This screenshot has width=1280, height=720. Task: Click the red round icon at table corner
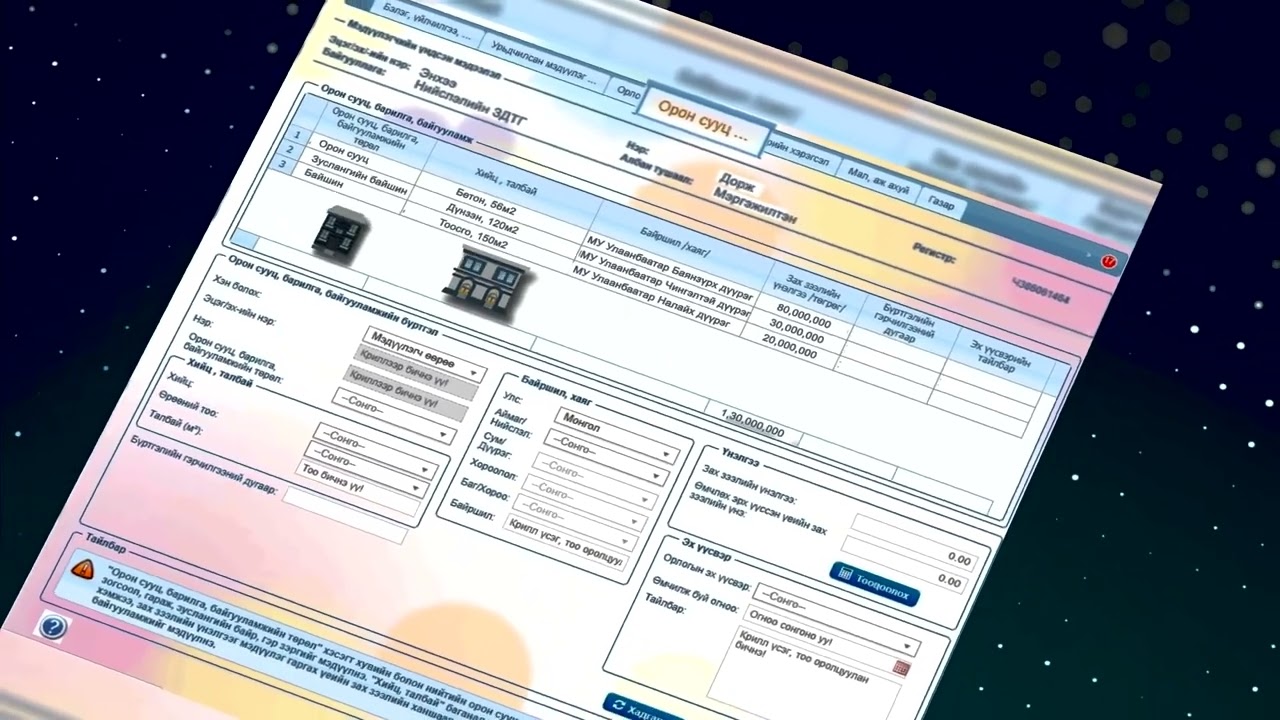pyautogui.click(x=1108, y=261)
